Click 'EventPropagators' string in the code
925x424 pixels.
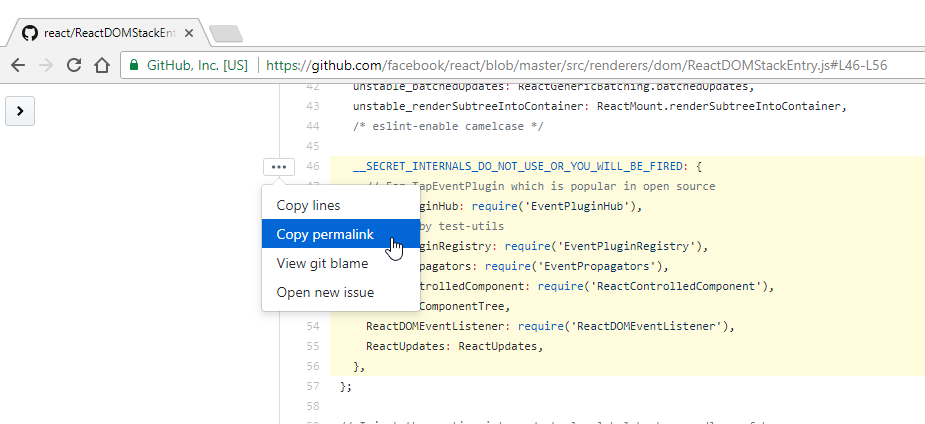tap(597, 267)
